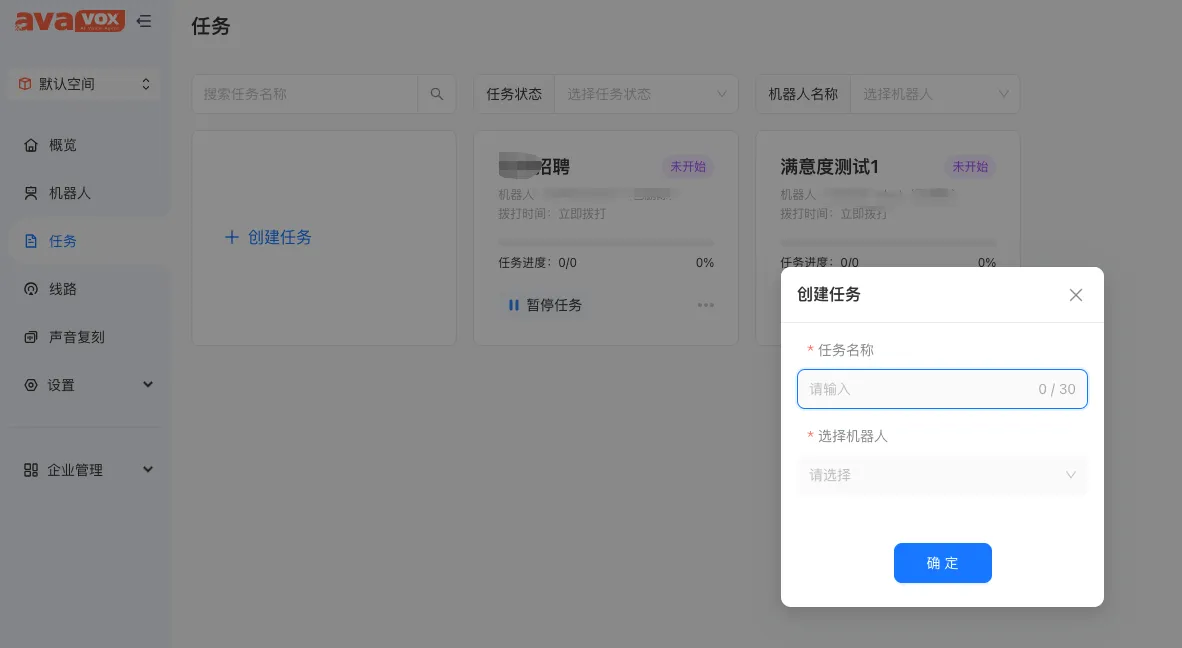The height and width of the screenshot is (648, 1182).
Task: Click the search magnifier icon
Action: click(x=437, y=94)
